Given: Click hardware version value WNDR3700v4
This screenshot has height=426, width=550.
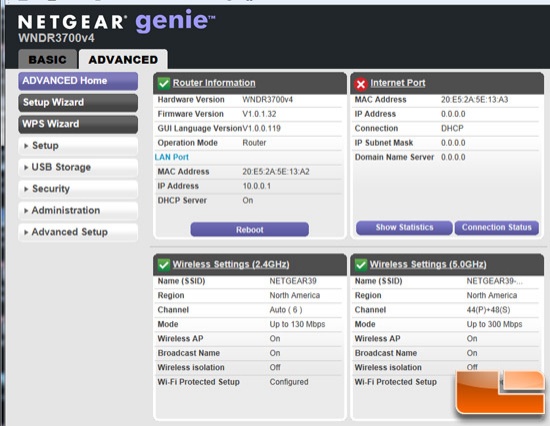Looking at the screenshot, I should coord(268,100).
